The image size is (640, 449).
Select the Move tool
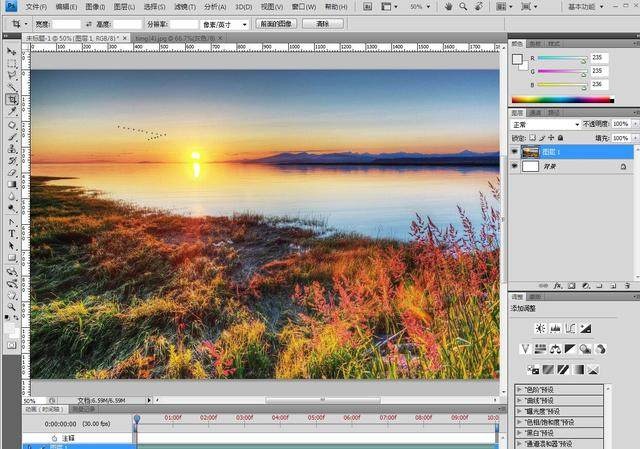tap(12, 51)
